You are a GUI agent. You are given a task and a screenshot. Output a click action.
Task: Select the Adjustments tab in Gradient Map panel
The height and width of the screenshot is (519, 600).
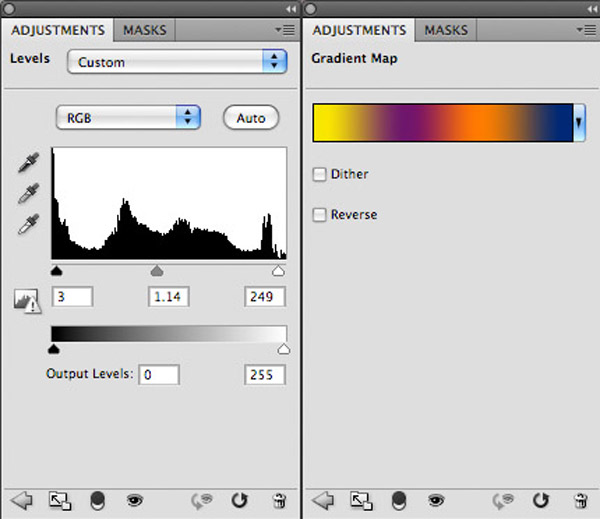[359, 30]
